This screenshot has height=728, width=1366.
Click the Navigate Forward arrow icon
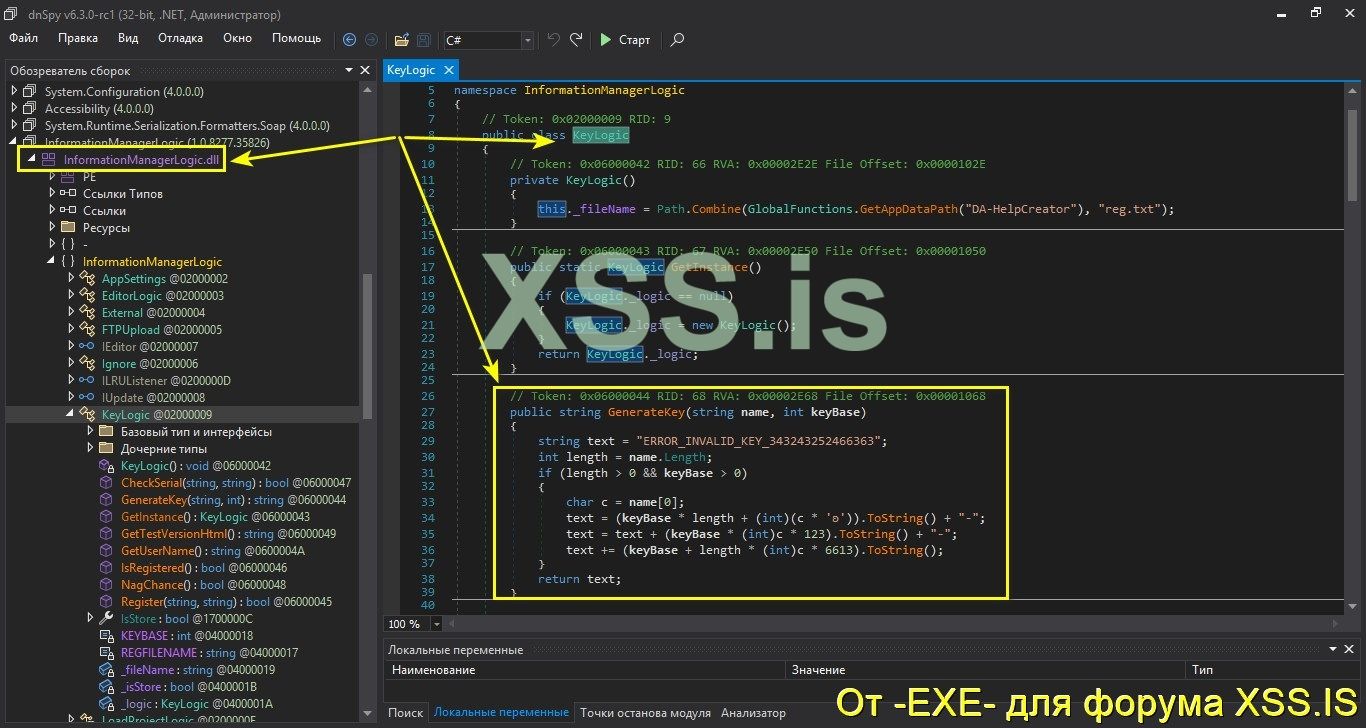(371, 39)
